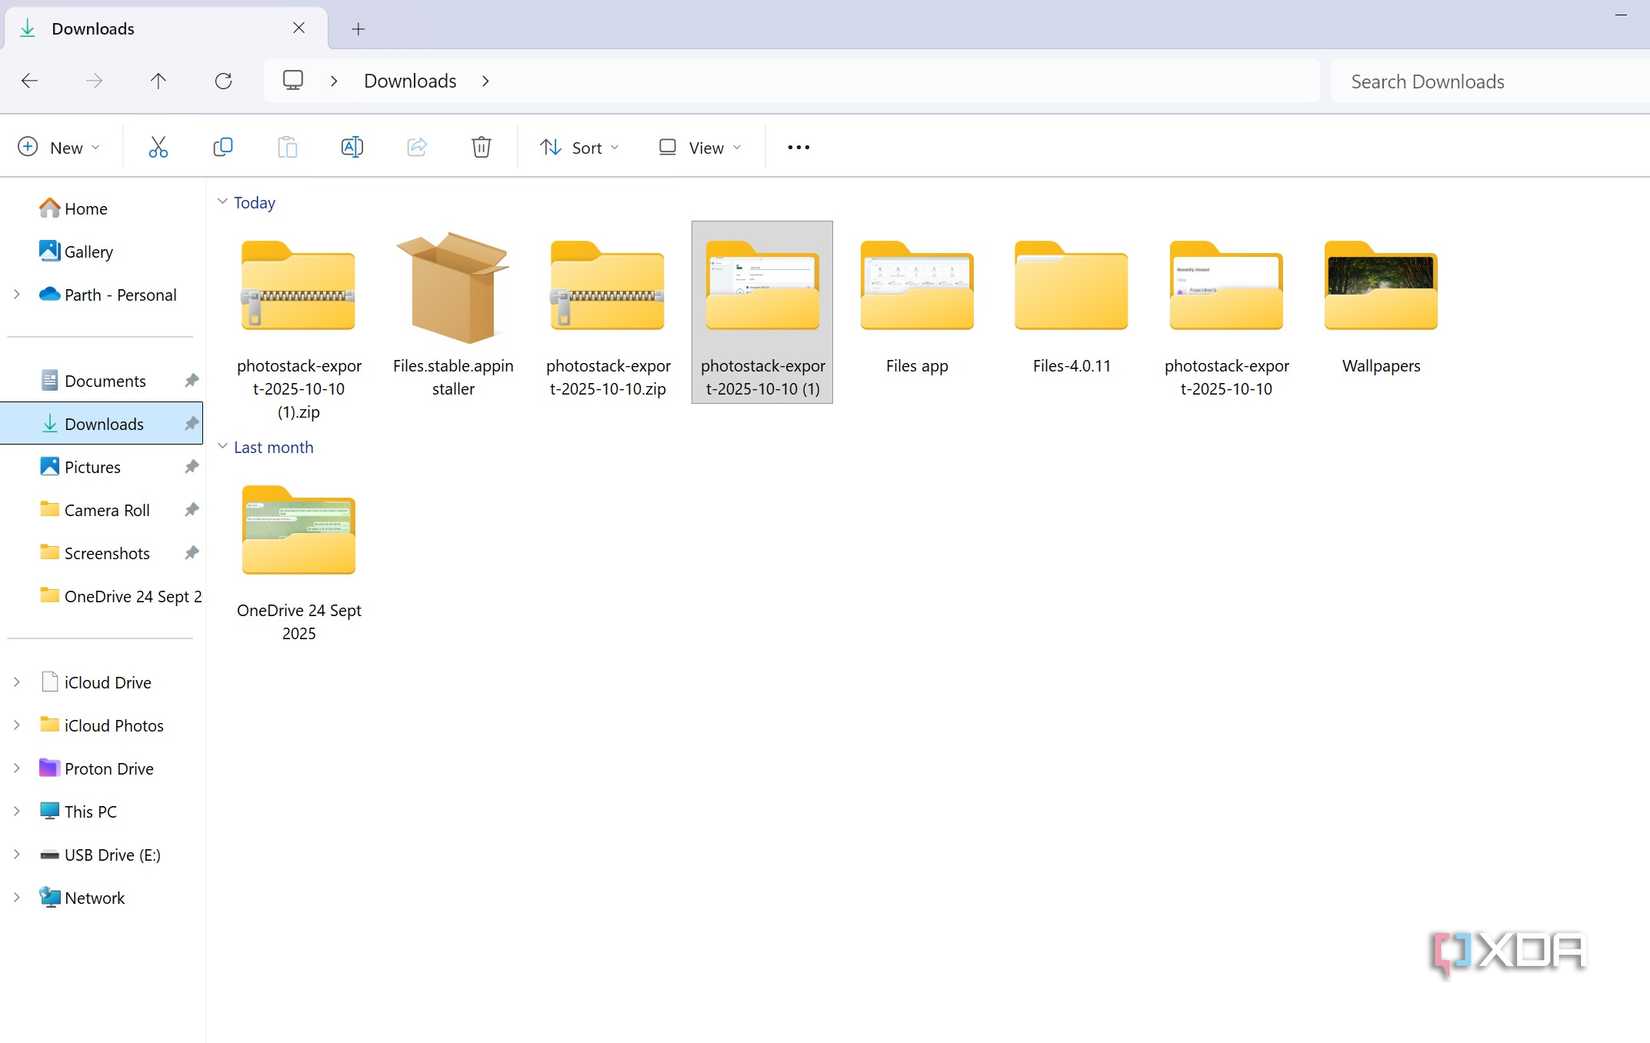The image size is (1650, 1043).
Task: Click the Share icon
Action: (x=416, y=146)
